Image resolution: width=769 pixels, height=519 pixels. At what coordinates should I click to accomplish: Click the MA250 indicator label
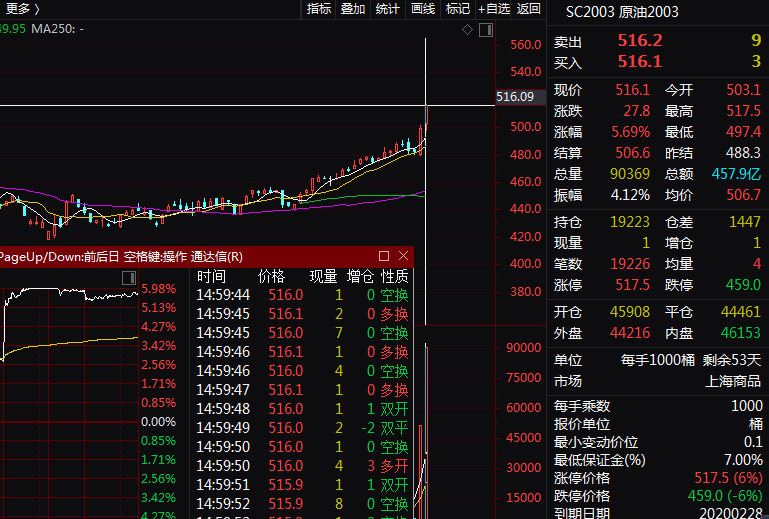(57, 29)
